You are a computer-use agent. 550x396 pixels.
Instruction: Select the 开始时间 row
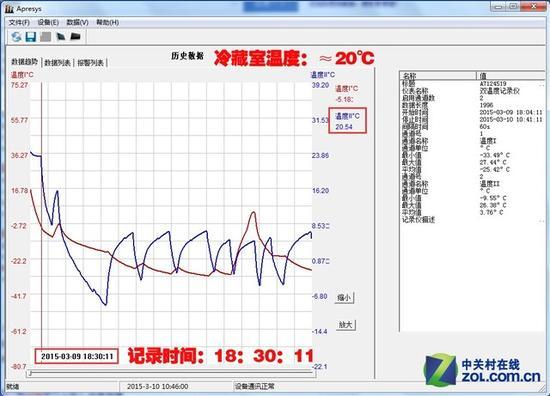(472, 112)
